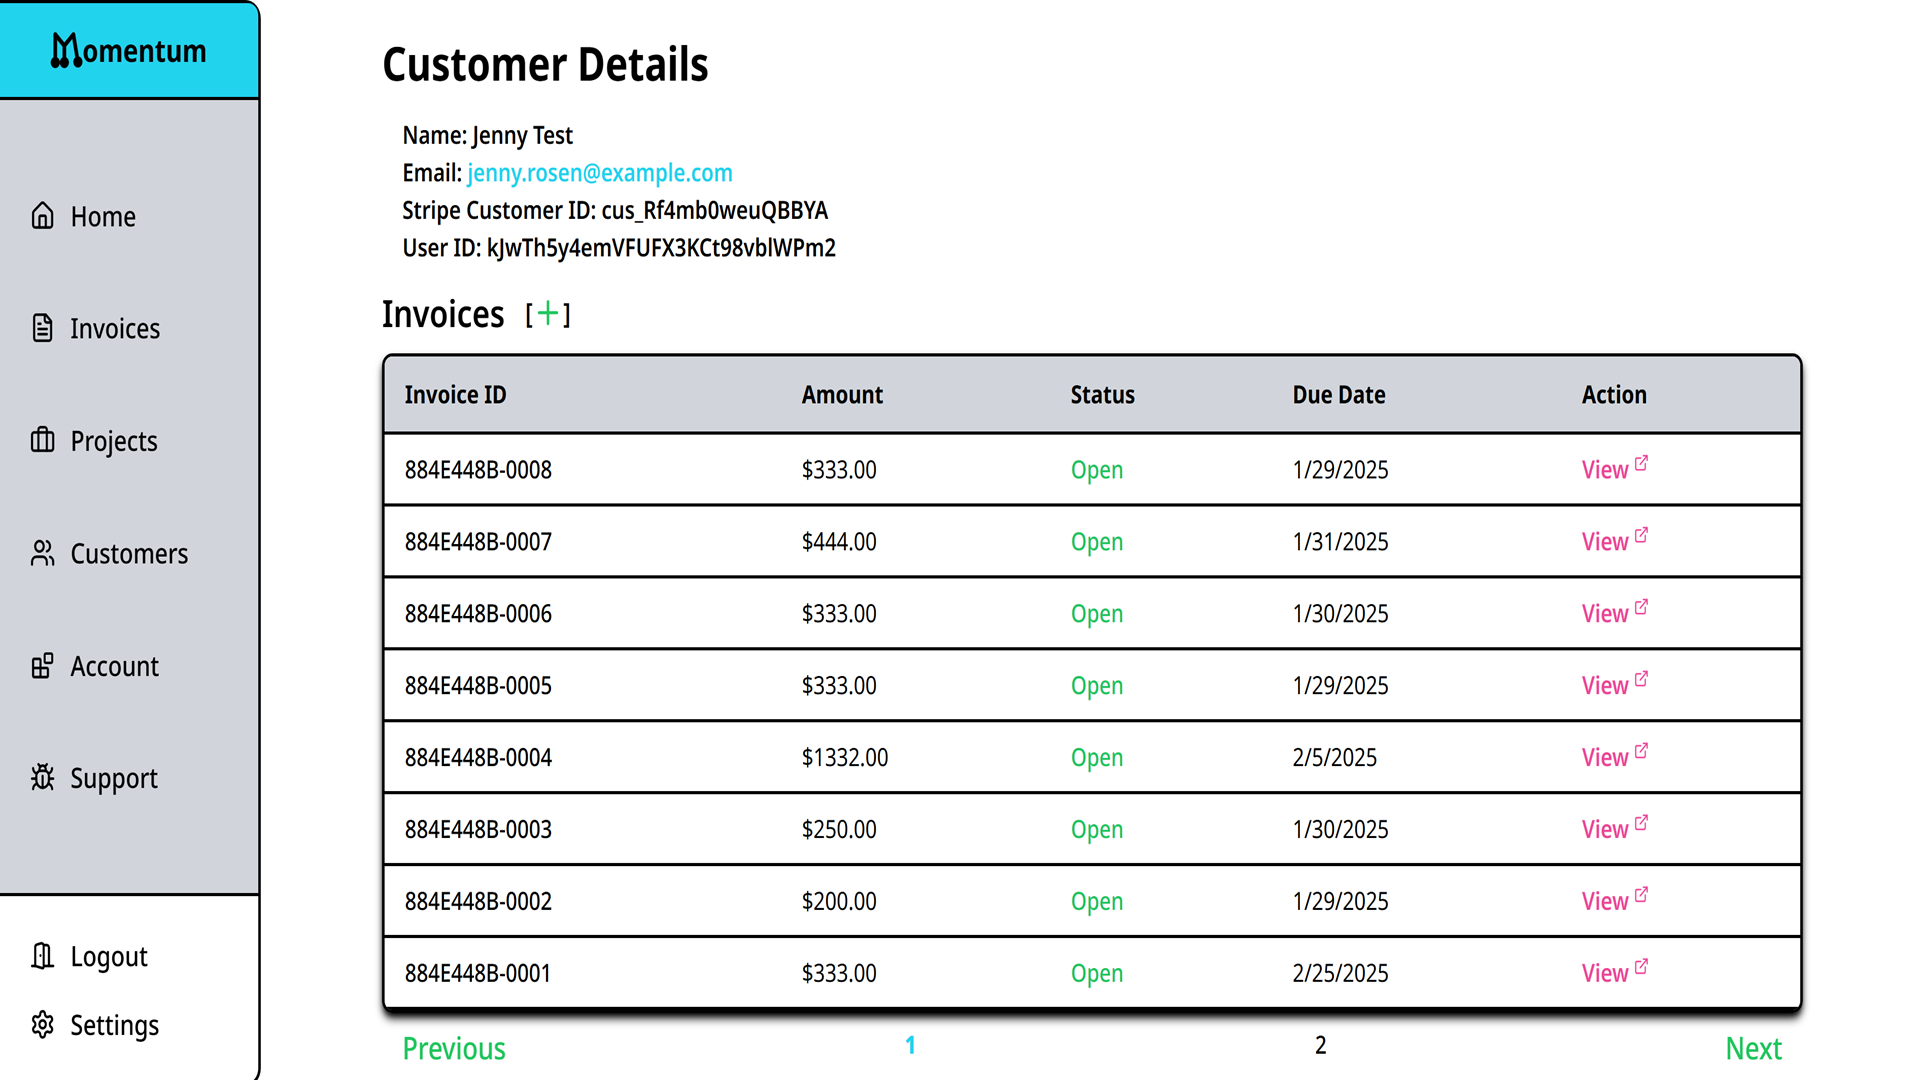1920x1080 pixels.
Task: Open Invoices menu item text
Action: click(x=115, y=329)
